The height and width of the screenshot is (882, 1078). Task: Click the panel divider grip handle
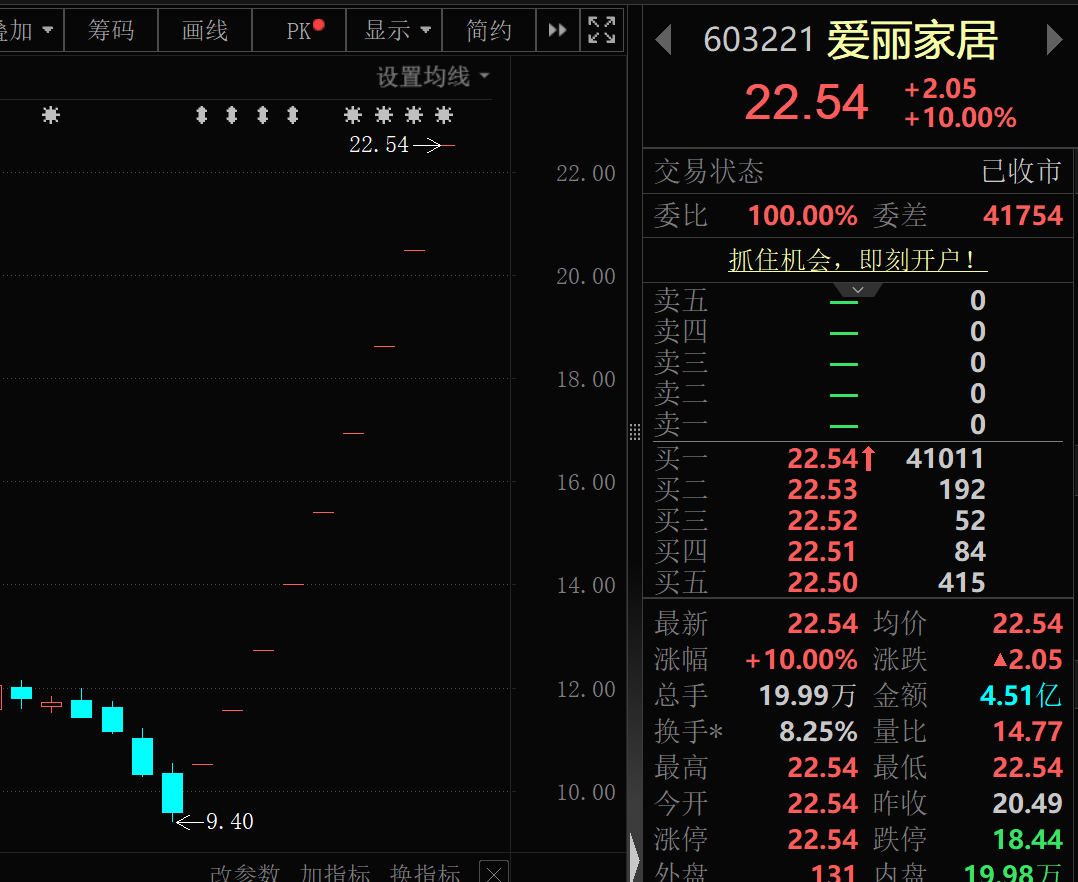635,432
